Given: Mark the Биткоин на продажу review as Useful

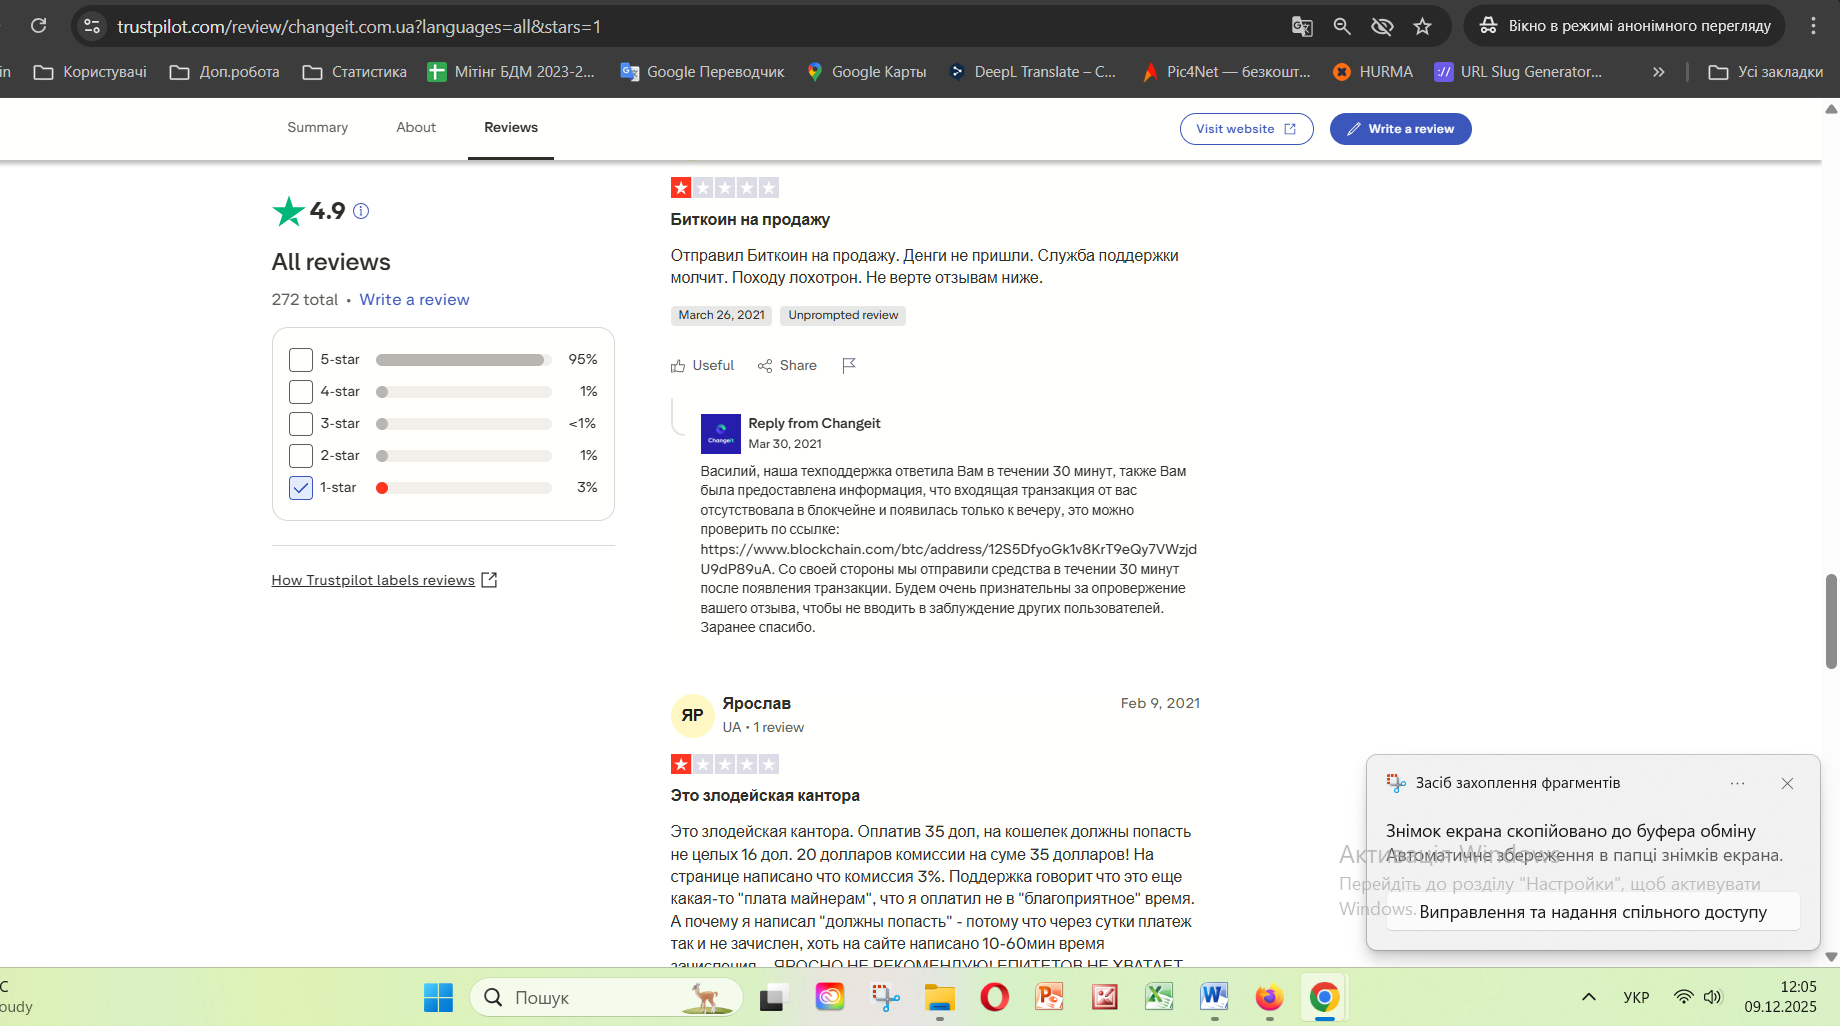Looking at the screenshot, I should coord(702,366).
